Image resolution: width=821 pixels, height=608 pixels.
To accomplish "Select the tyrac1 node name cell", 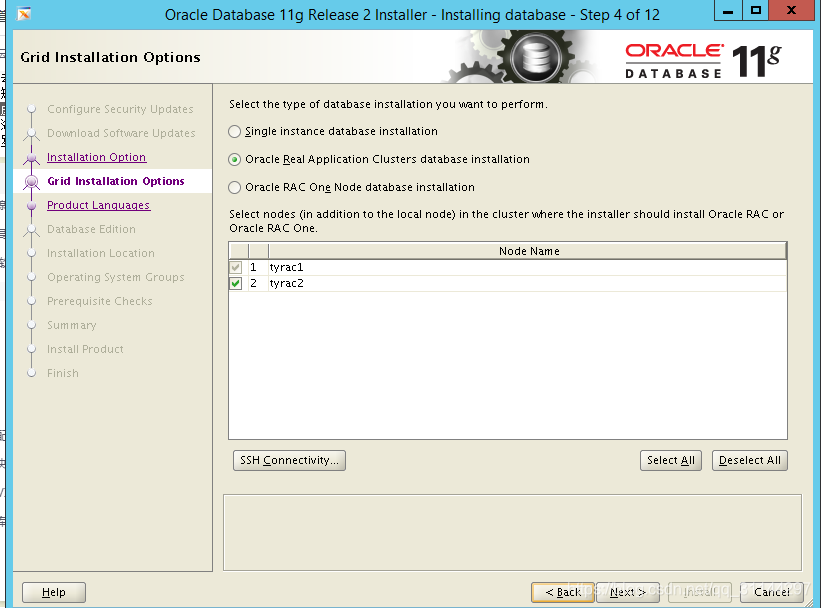I will pos(527,268).
